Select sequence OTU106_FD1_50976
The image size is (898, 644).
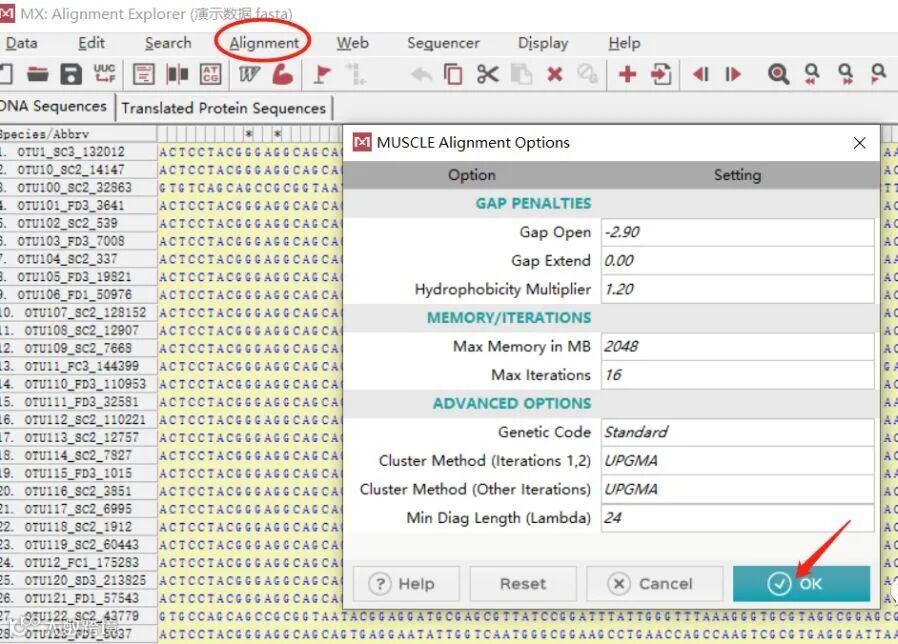pyautogui.click(x=74, y=294)
